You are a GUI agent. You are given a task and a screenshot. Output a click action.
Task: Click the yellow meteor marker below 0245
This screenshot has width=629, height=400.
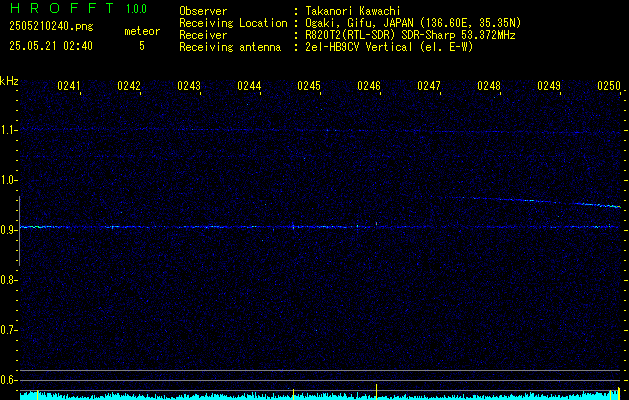[x=293, y=394]
